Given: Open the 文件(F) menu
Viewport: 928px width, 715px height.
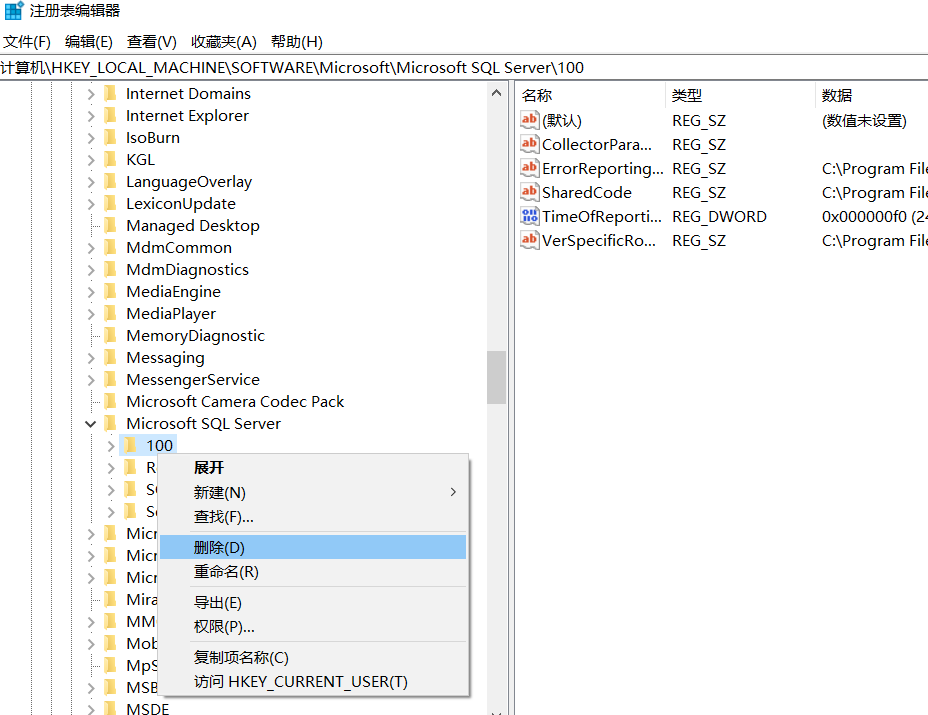Looking at the screenshot, I should [x=27, y=42].
